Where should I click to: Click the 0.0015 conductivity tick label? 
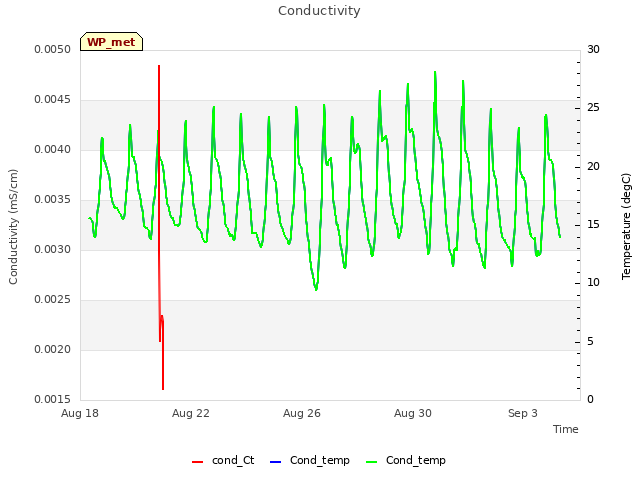(53, 400)
